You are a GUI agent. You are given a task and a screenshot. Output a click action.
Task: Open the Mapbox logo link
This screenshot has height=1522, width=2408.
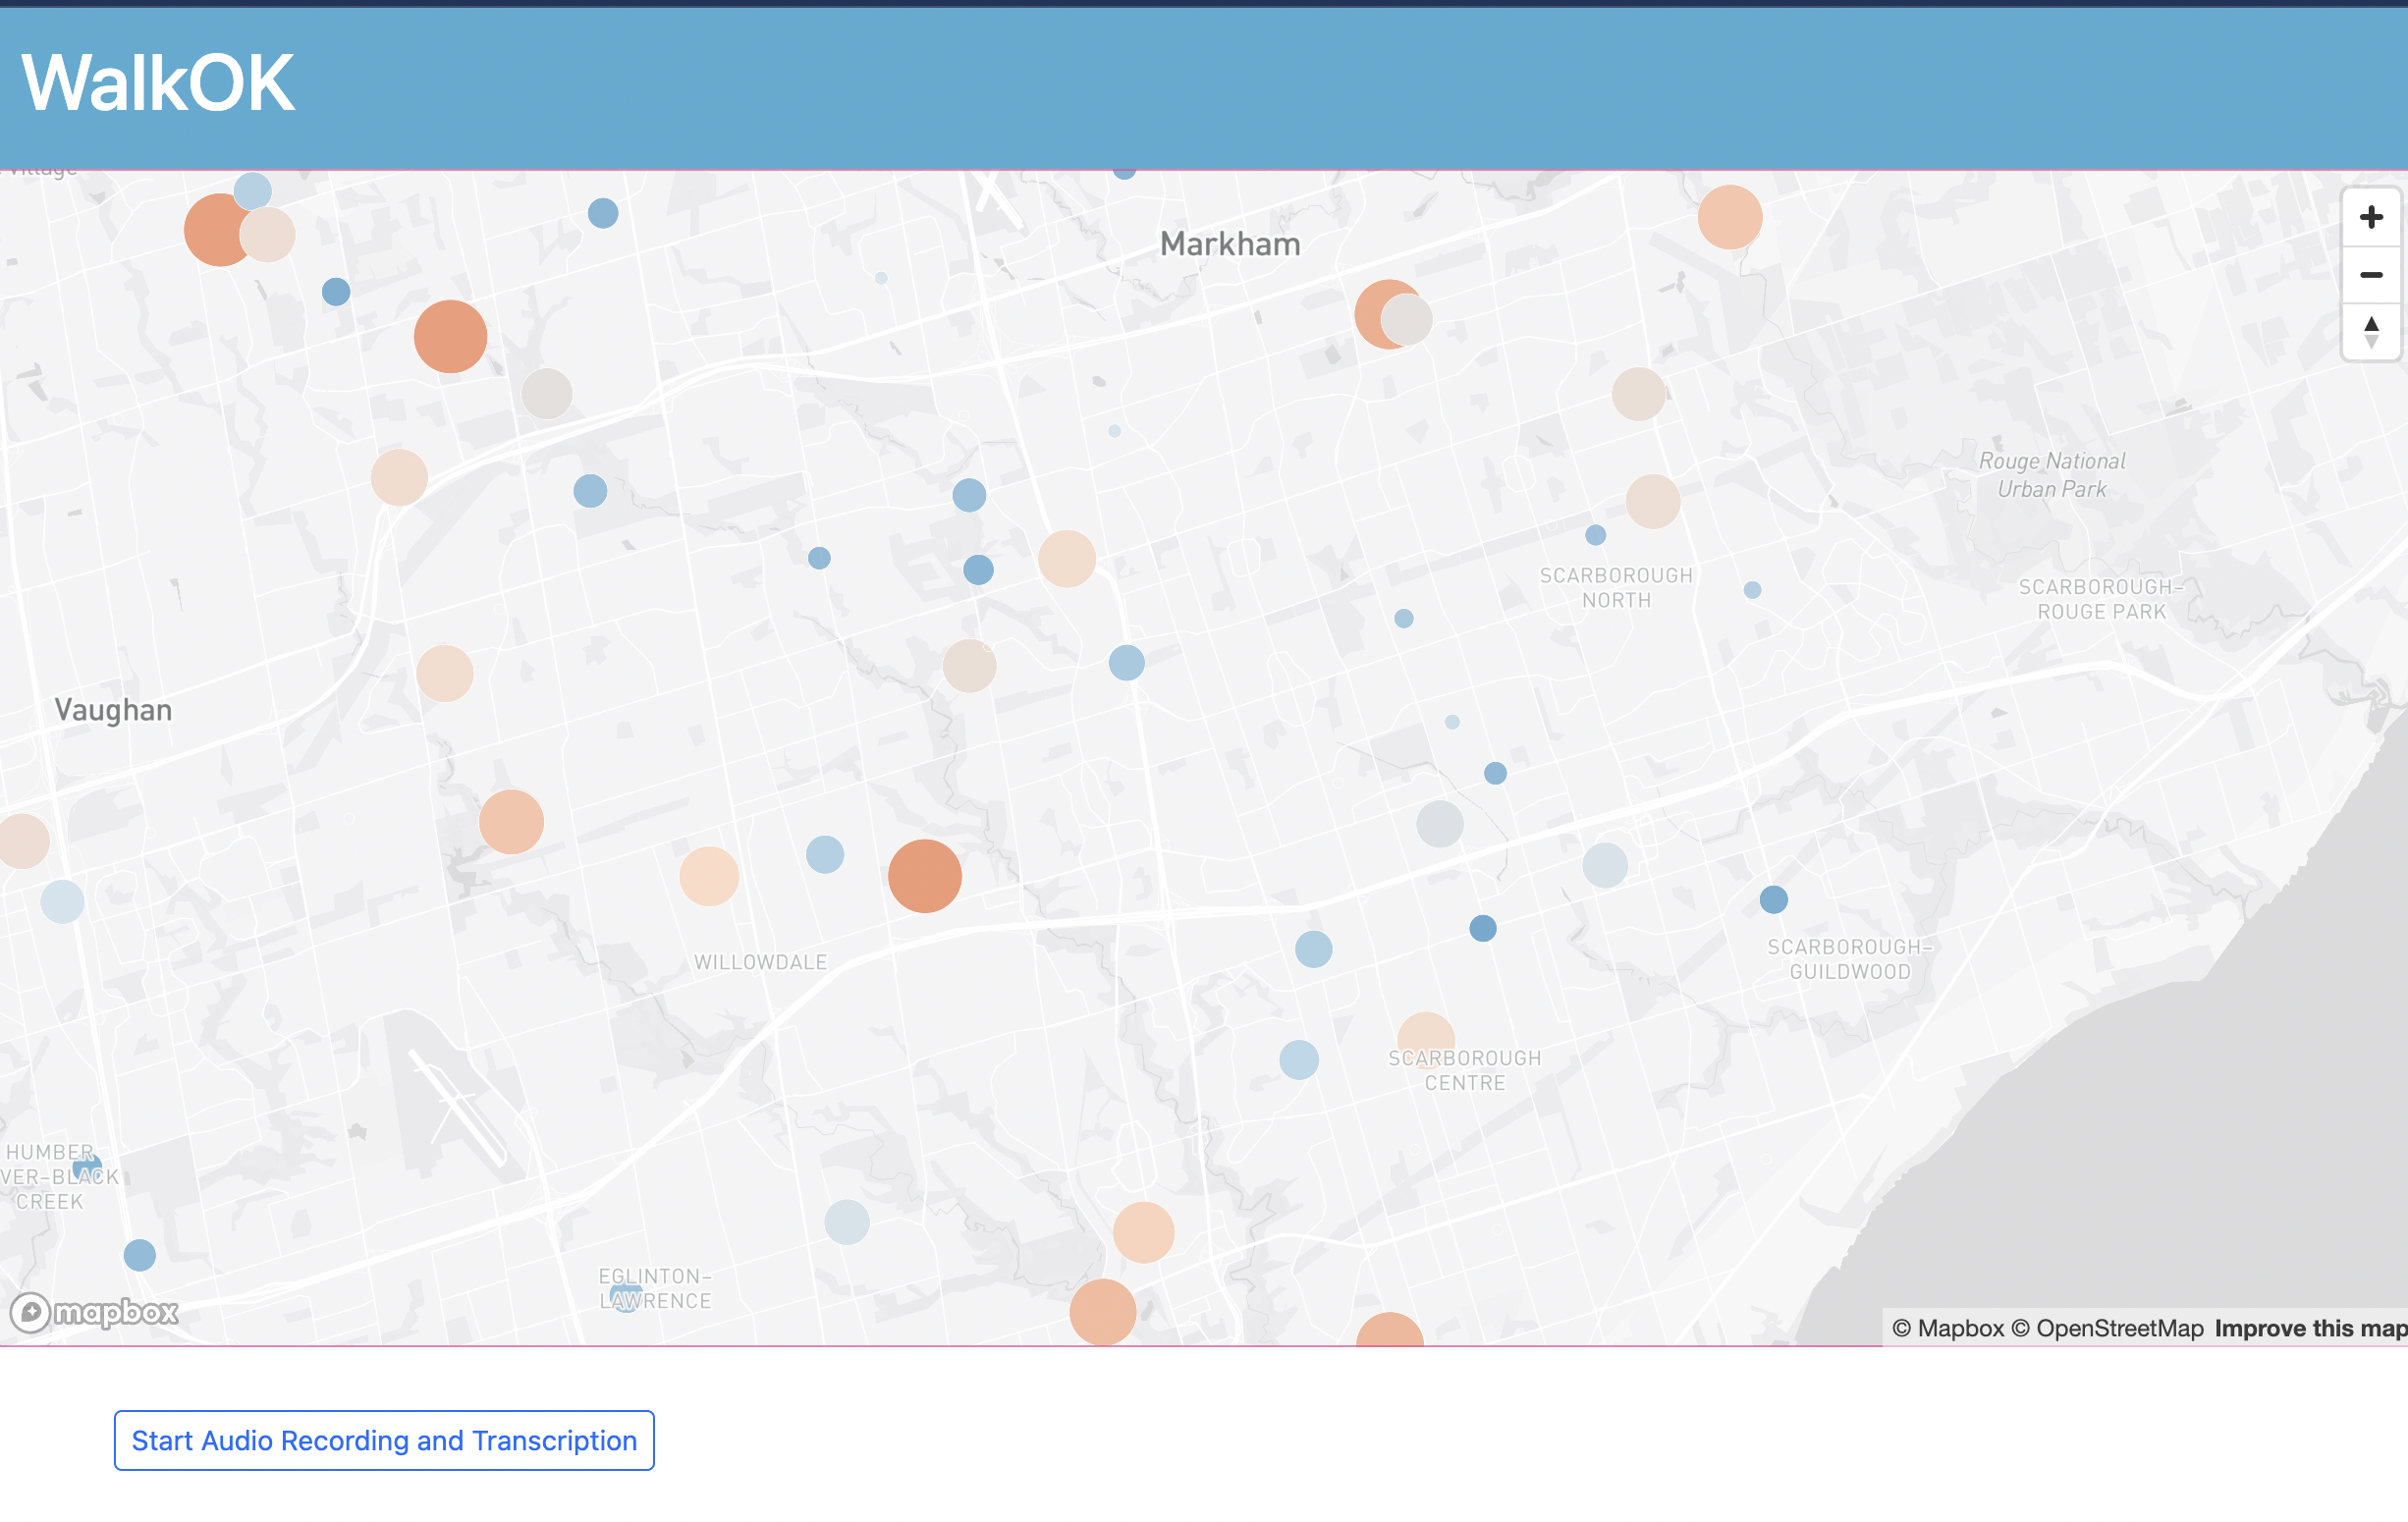95,1311
